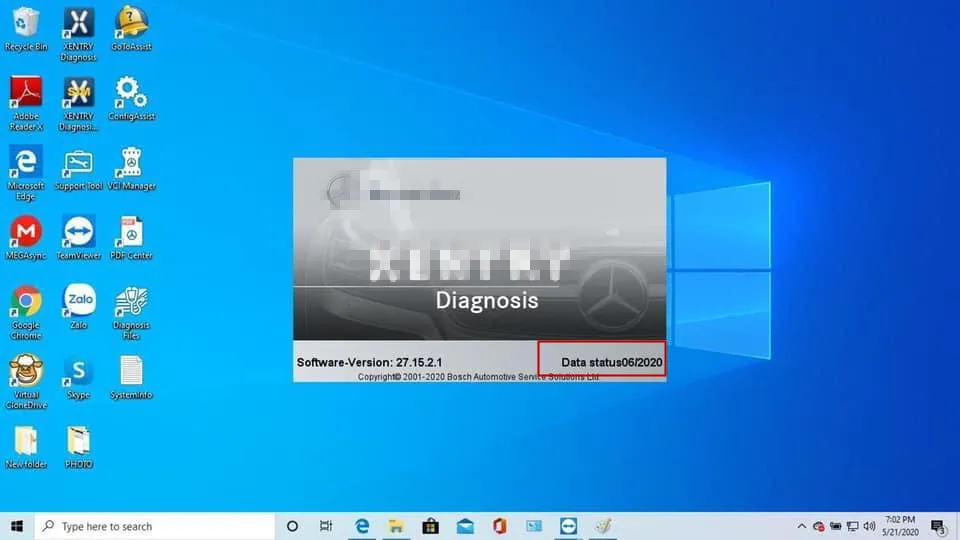Open the New folder desktop icon

[x=26, y=447]
